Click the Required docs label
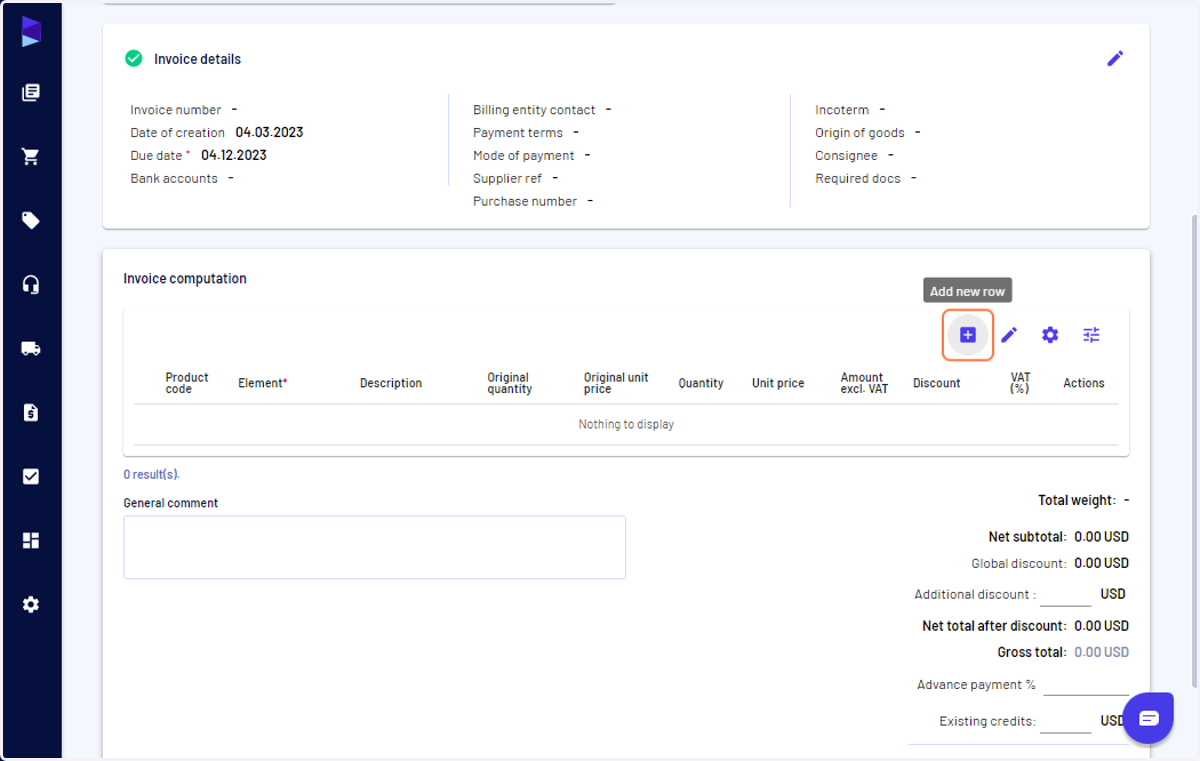 (858, 178)
